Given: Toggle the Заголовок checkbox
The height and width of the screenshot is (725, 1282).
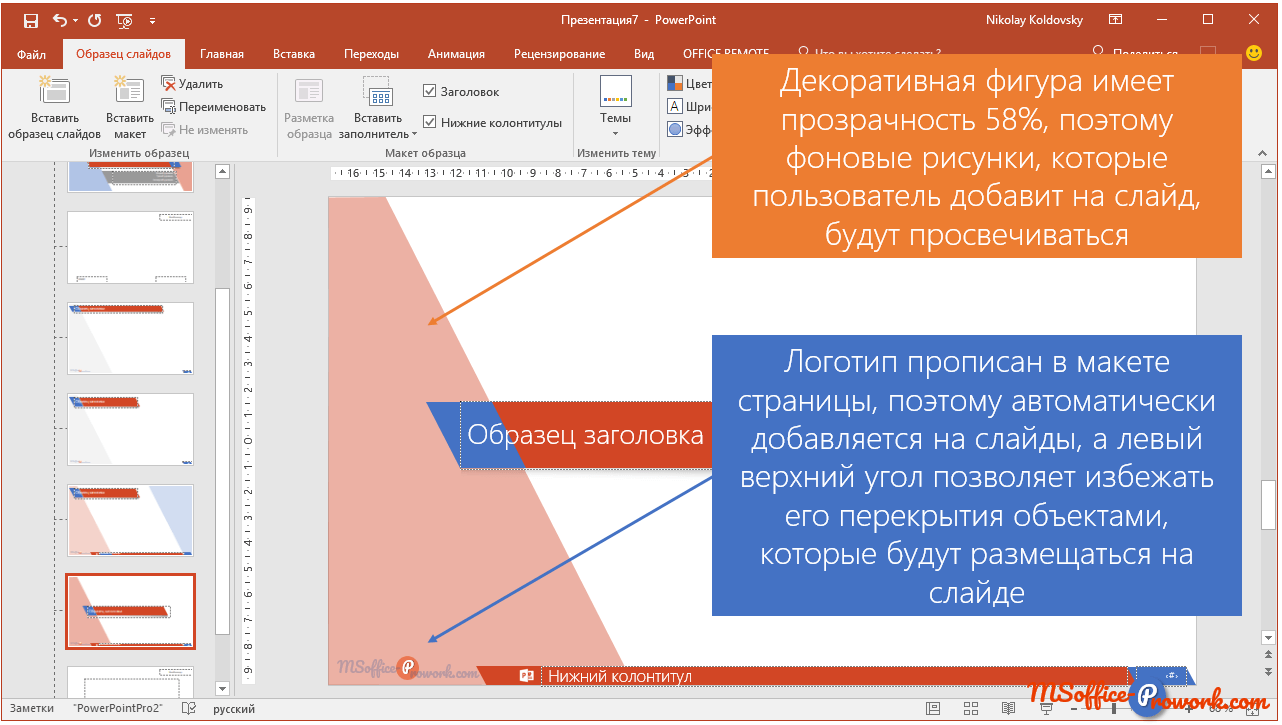Looking at the screenshot, I should tap(430, 92).
